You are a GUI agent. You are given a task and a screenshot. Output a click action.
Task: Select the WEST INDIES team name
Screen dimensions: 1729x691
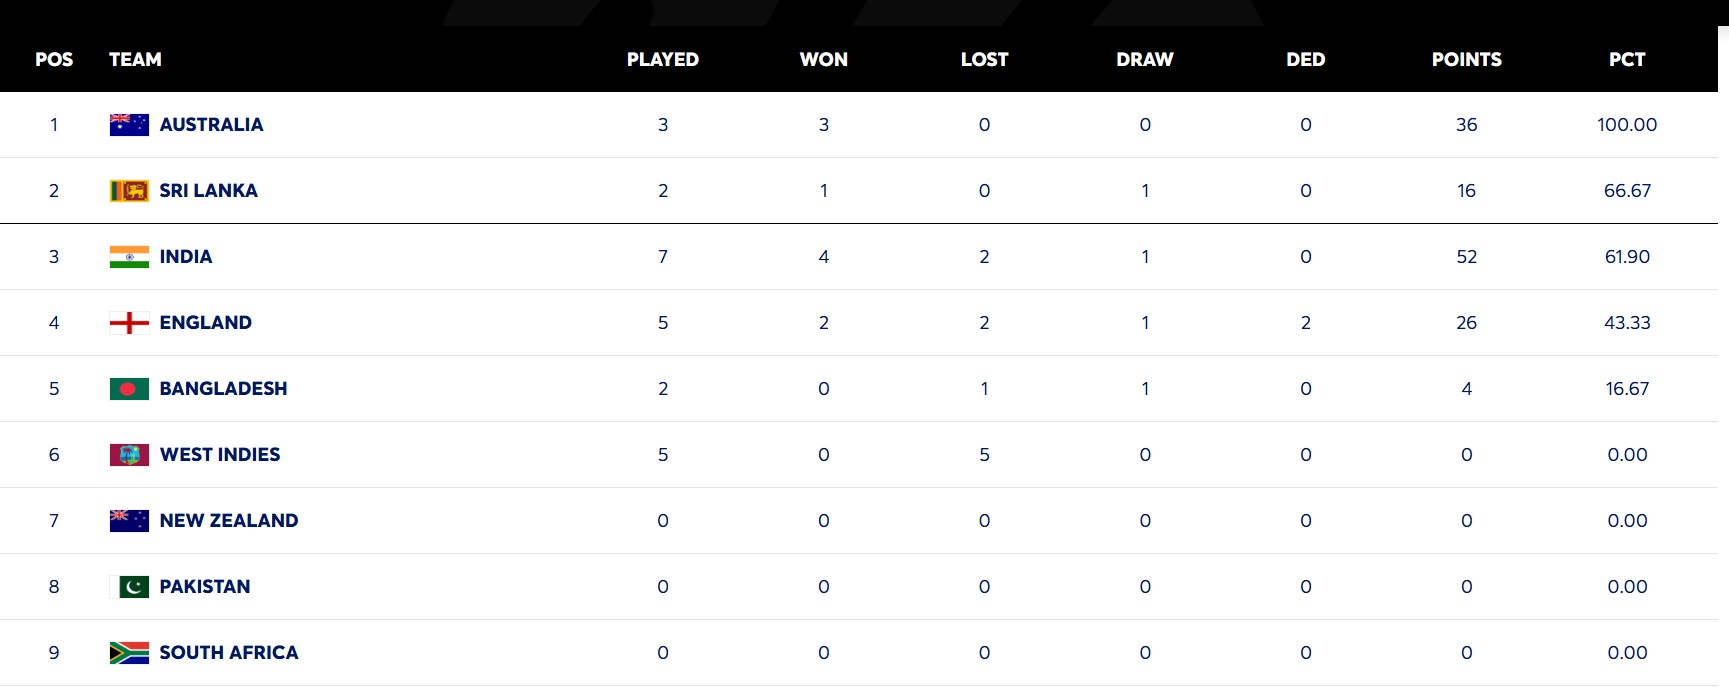220,455
